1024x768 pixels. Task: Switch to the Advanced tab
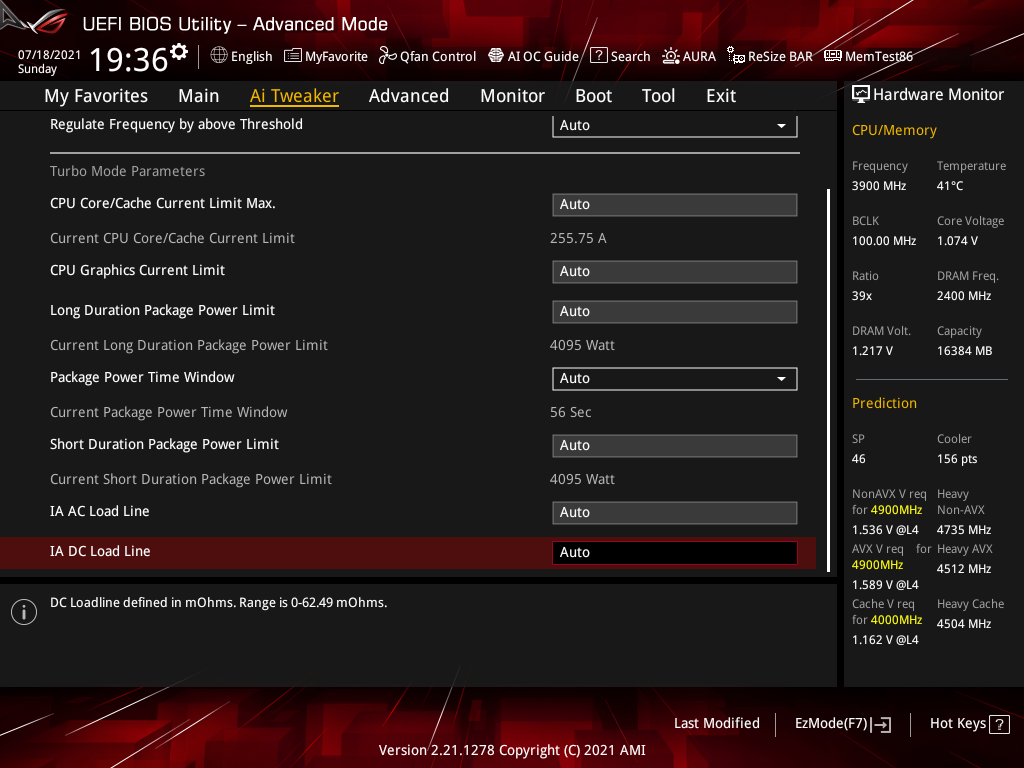coord(409,95)
